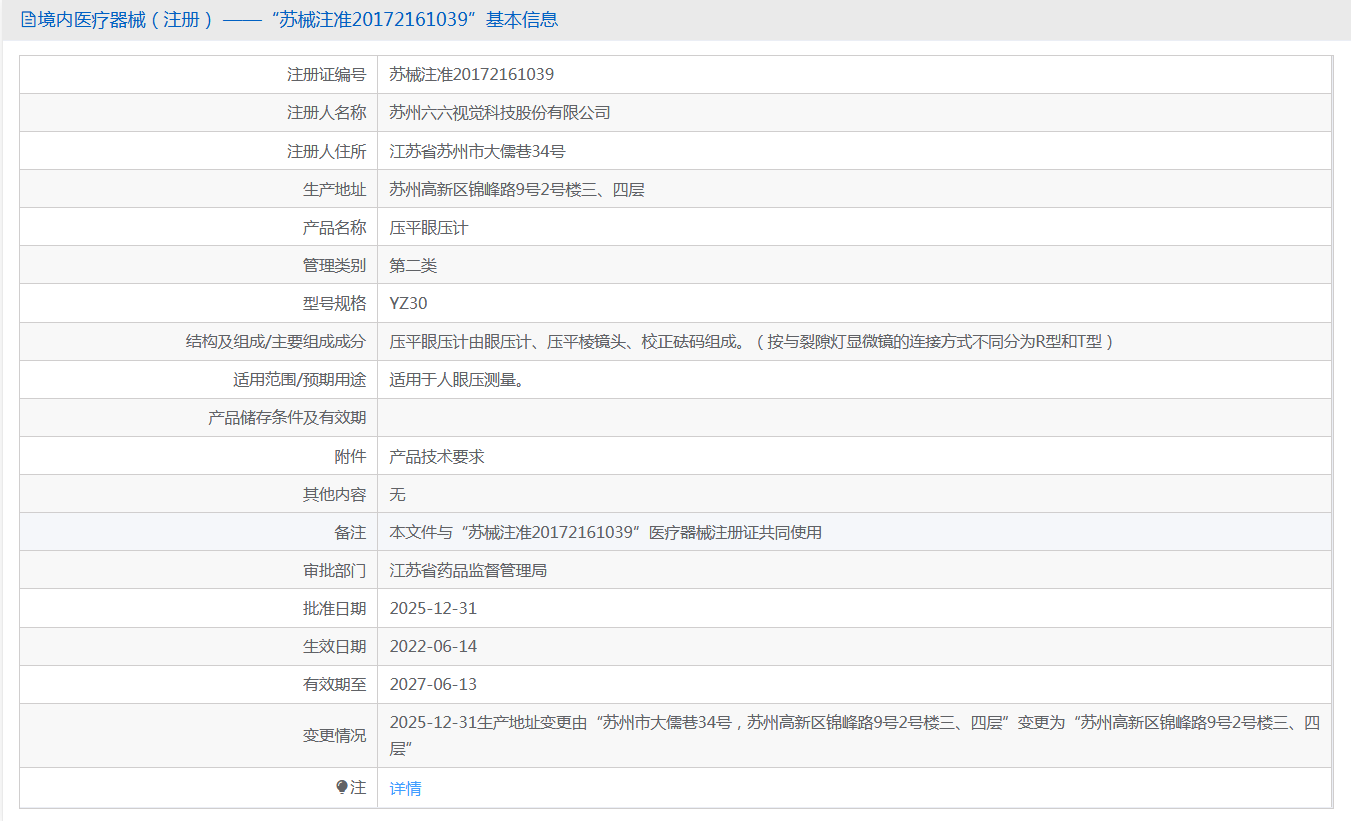Click registrant name 苏州六六视觉科技股份有限公司

tap(499, 112)
